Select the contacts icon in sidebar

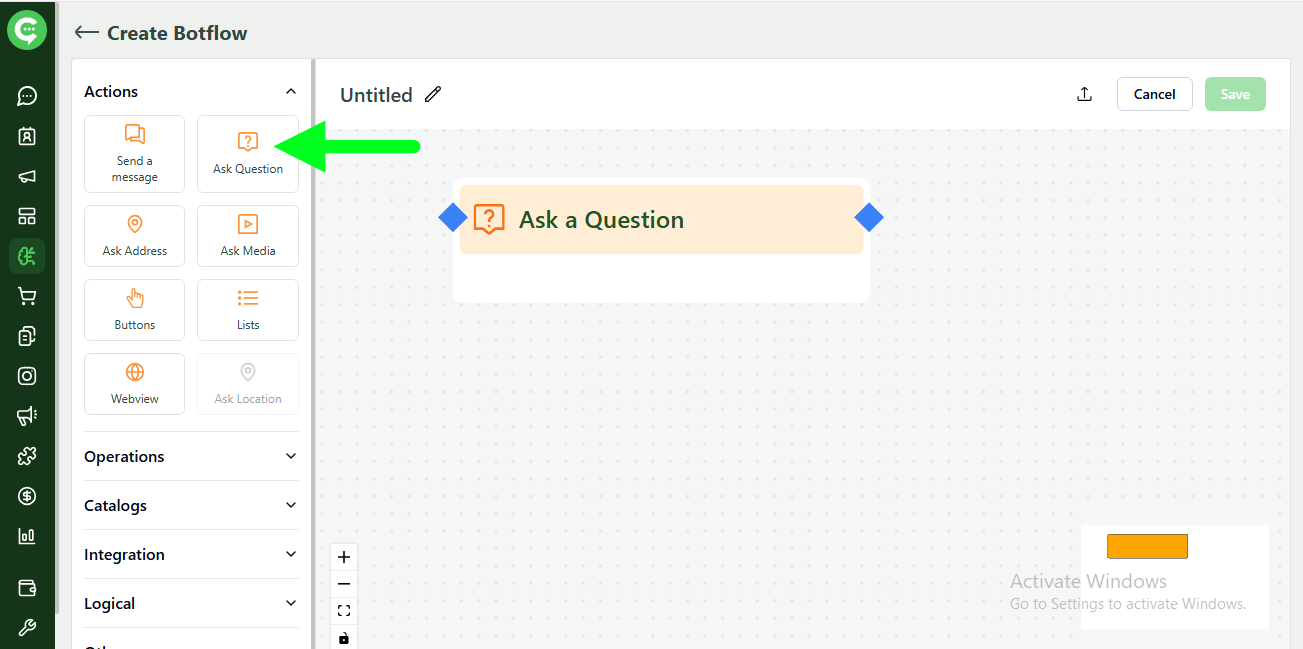point(27,136)
